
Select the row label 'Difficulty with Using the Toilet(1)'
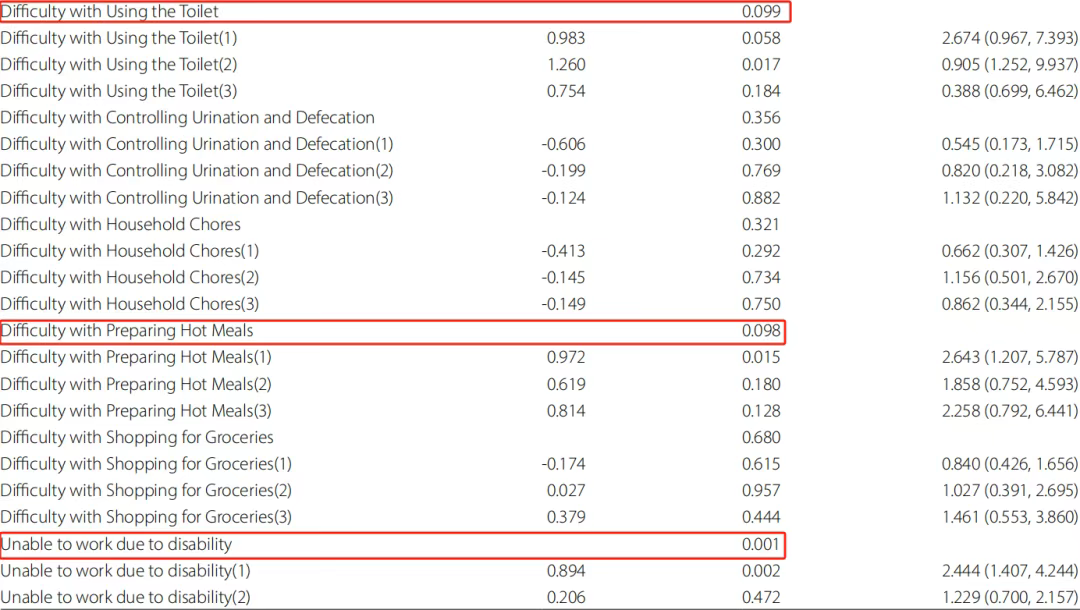[x=118, y=38]
